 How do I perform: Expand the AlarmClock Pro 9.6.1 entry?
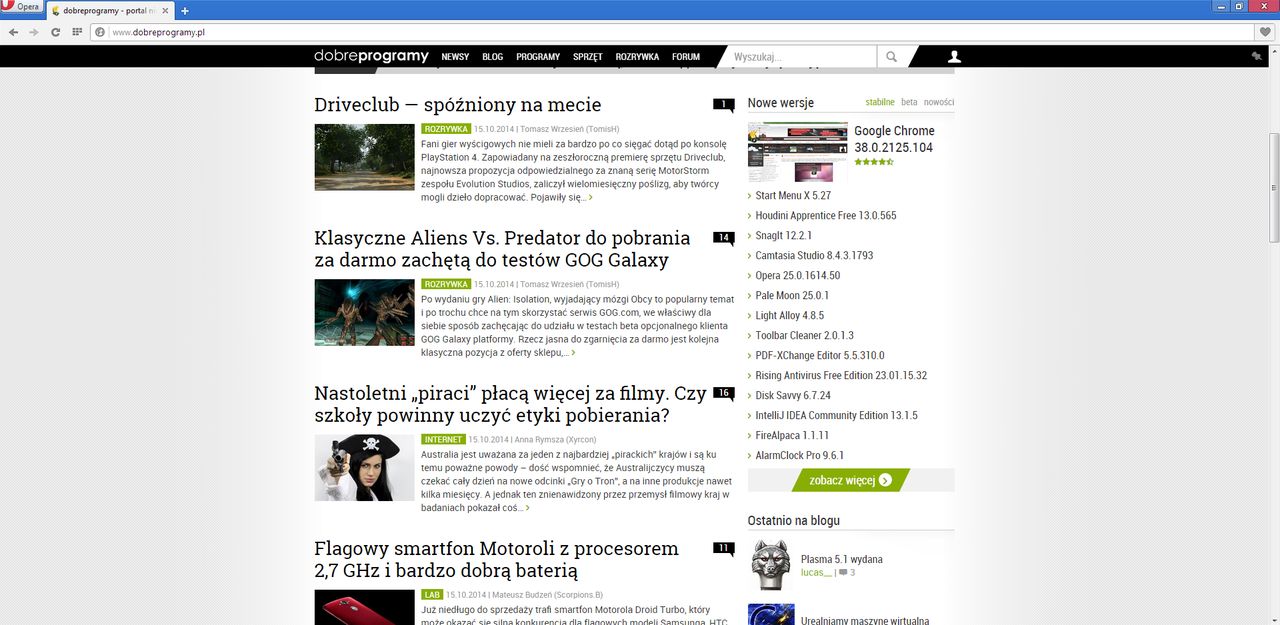pos(802,455)
